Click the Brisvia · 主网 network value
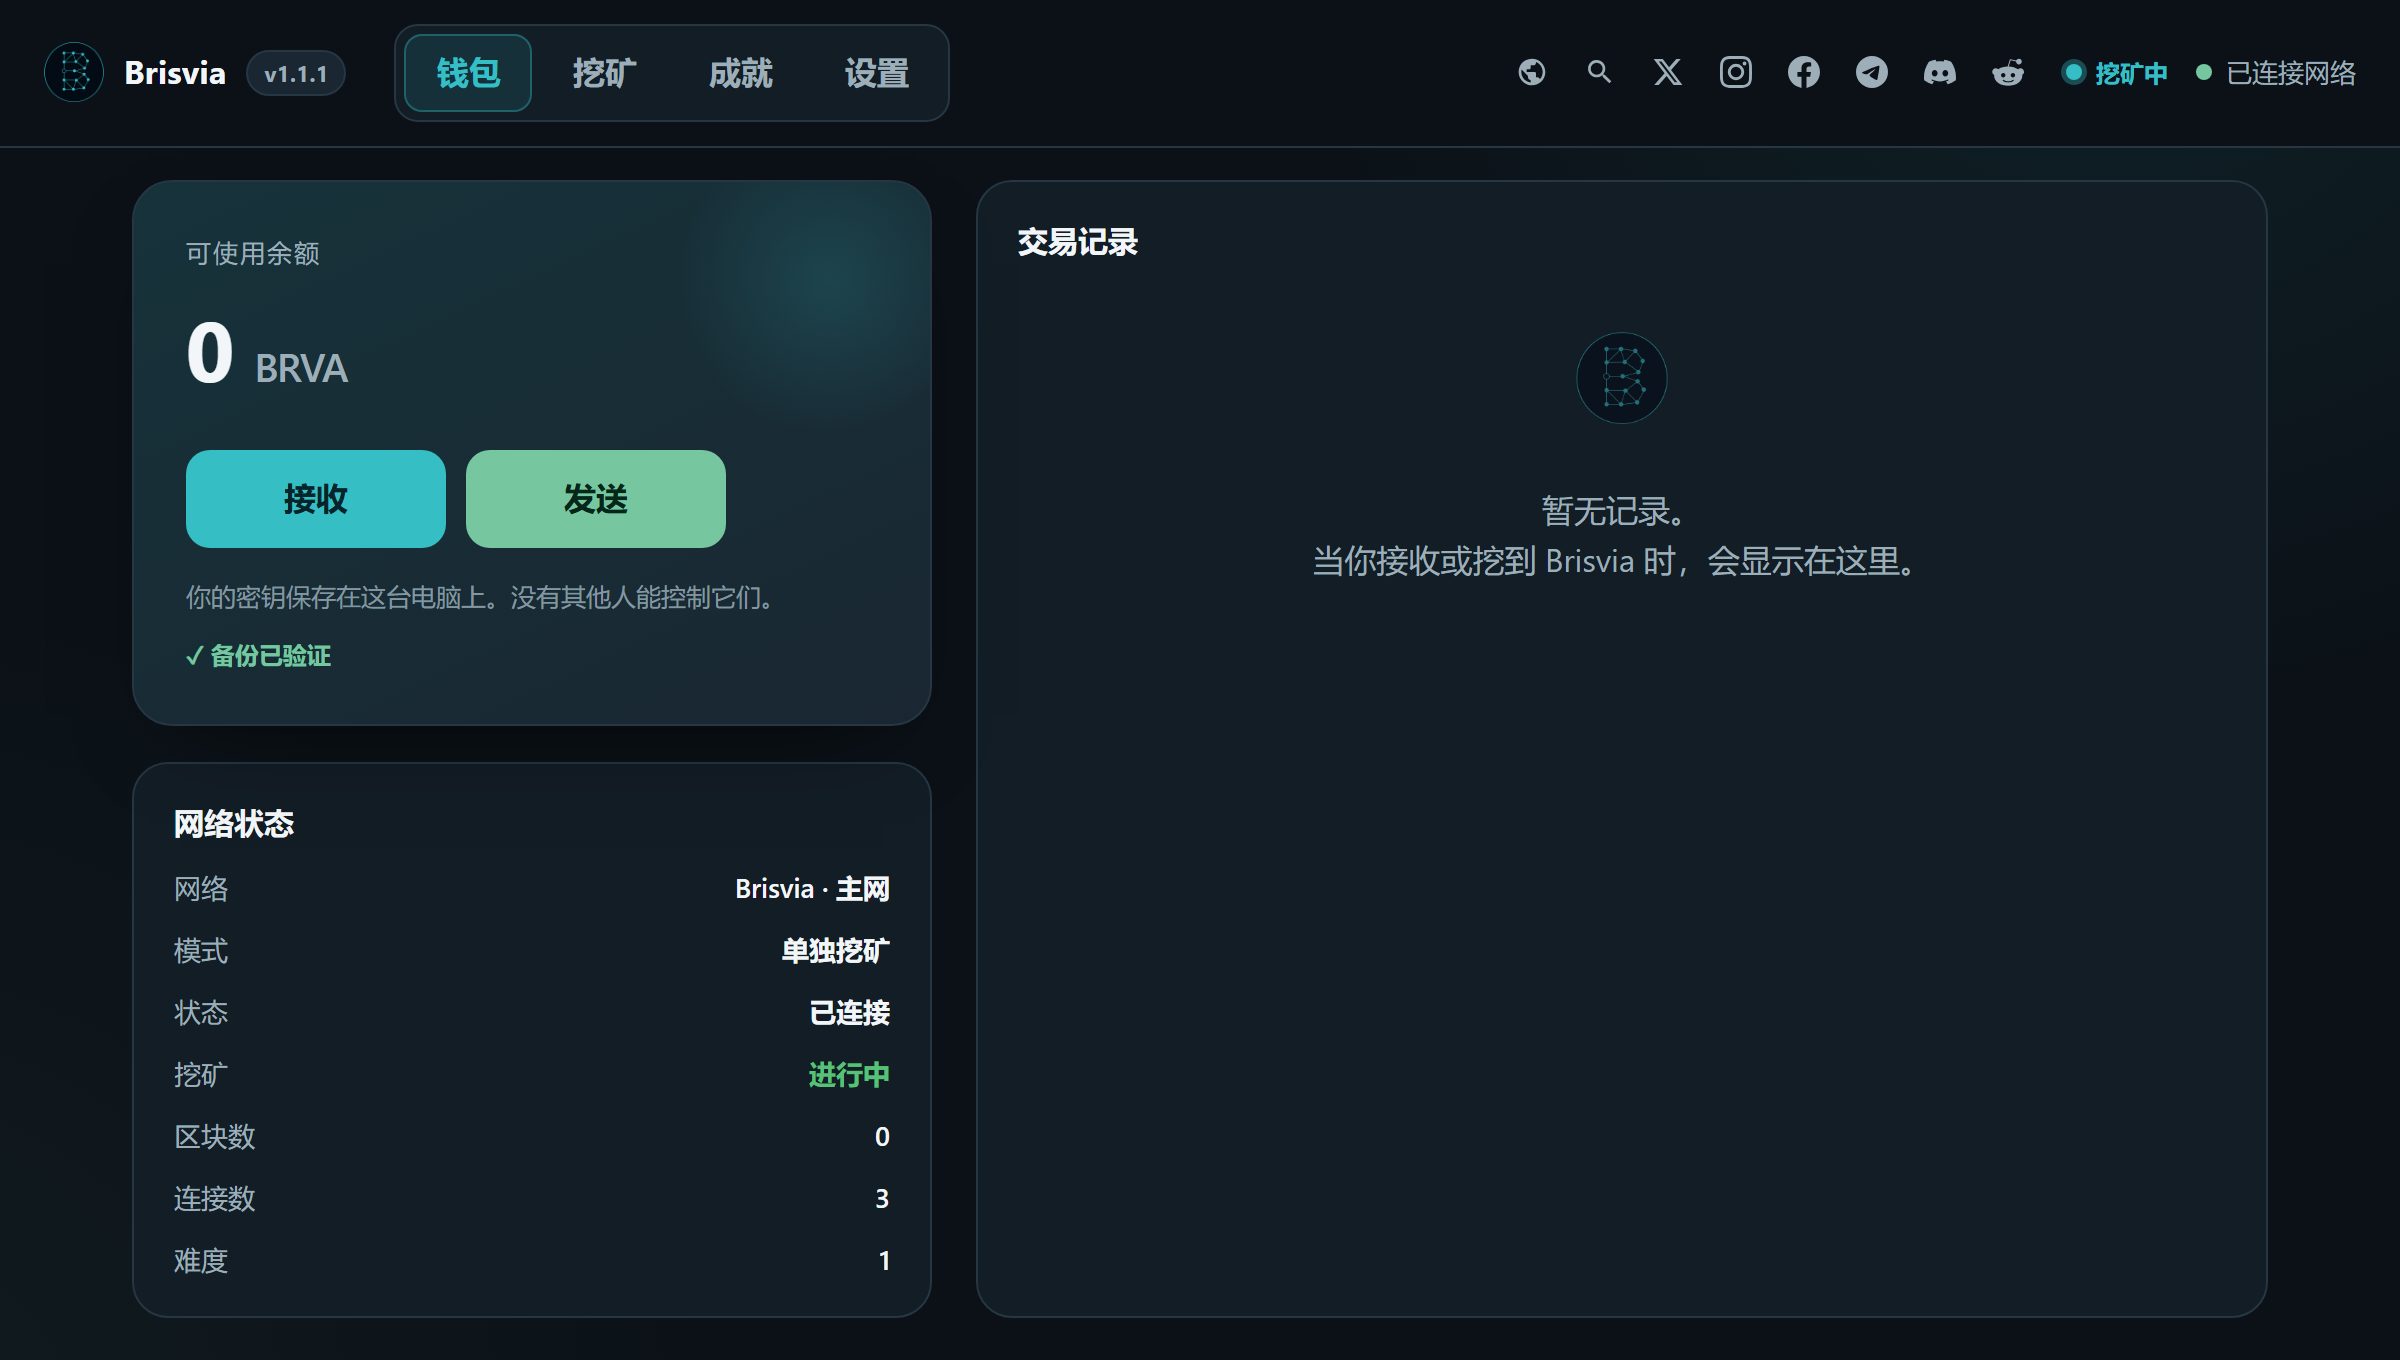2400x1360 pixels. click(x=812, y=889)
